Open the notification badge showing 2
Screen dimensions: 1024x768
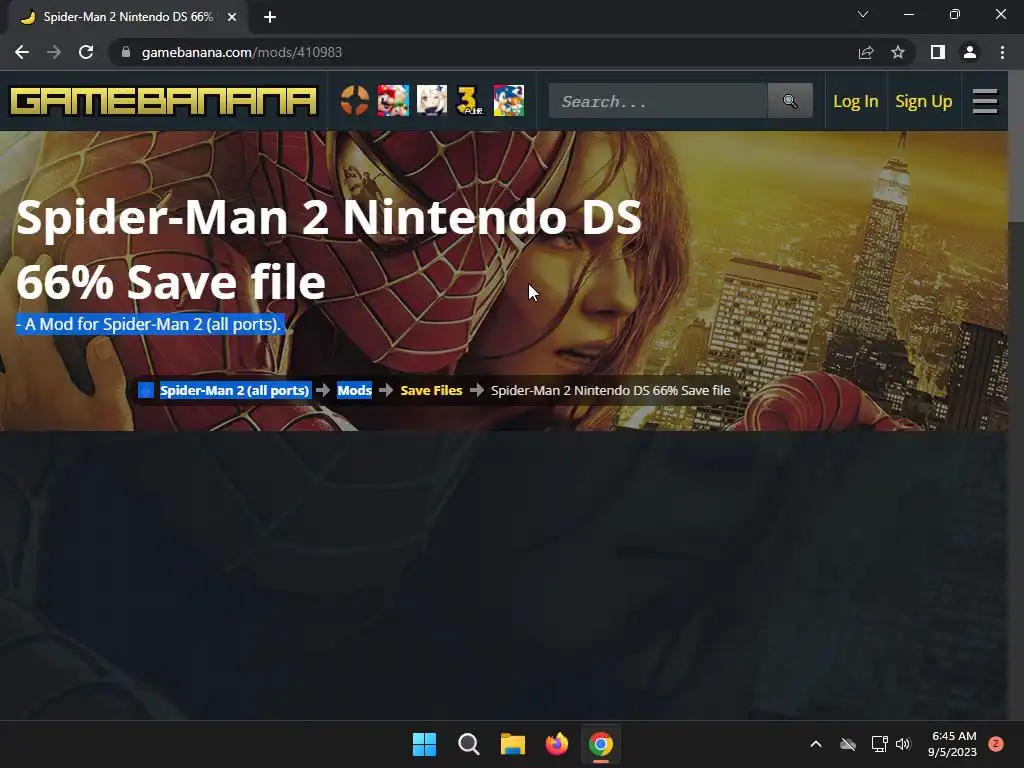point(996,744)
